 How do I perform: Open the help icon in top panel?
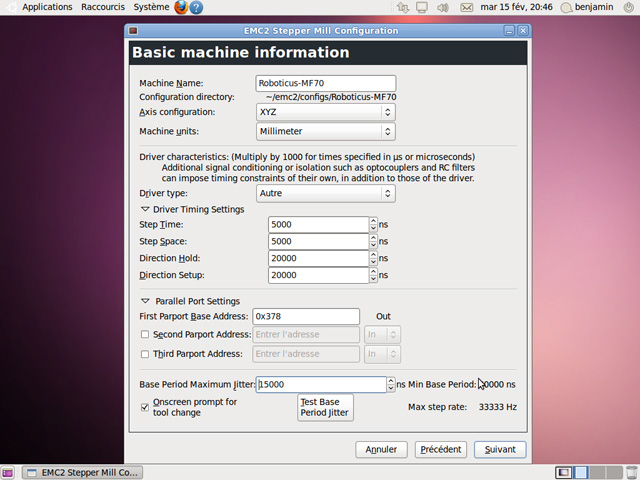(196, 7)
